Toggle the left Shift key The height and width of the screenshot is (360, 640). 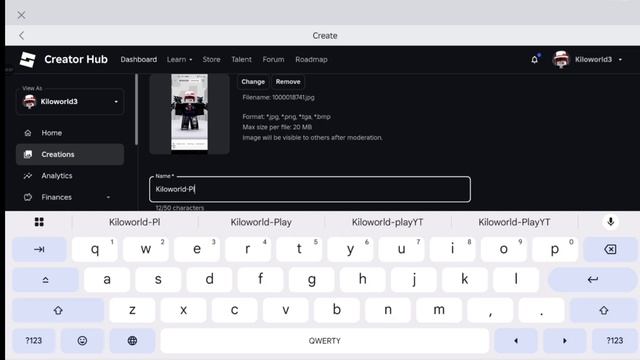[58, 311]
